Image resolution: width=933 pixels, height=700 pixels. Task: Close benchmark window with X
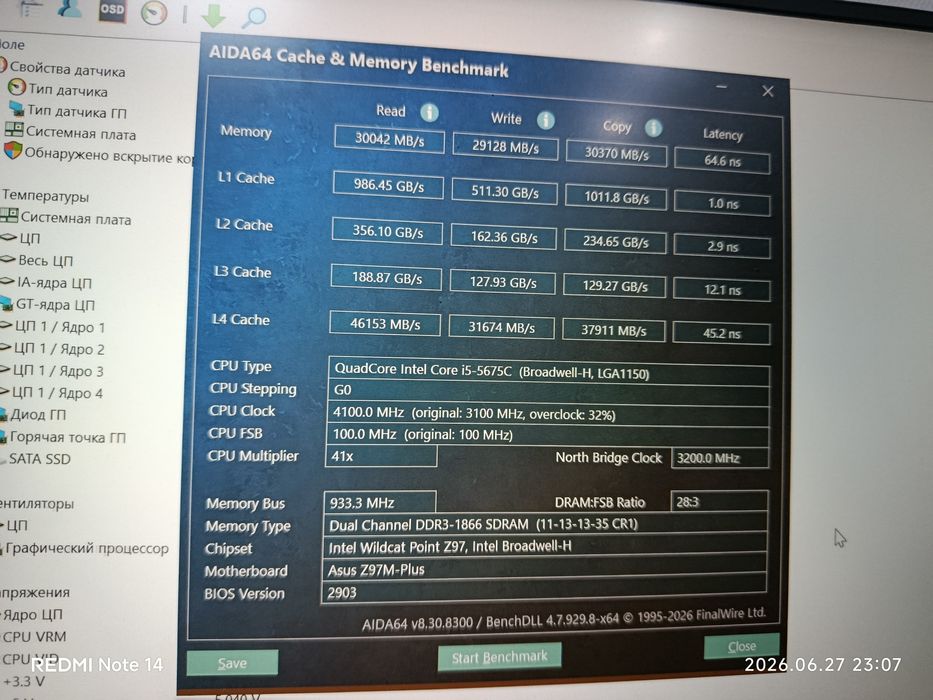pos(768,91)
